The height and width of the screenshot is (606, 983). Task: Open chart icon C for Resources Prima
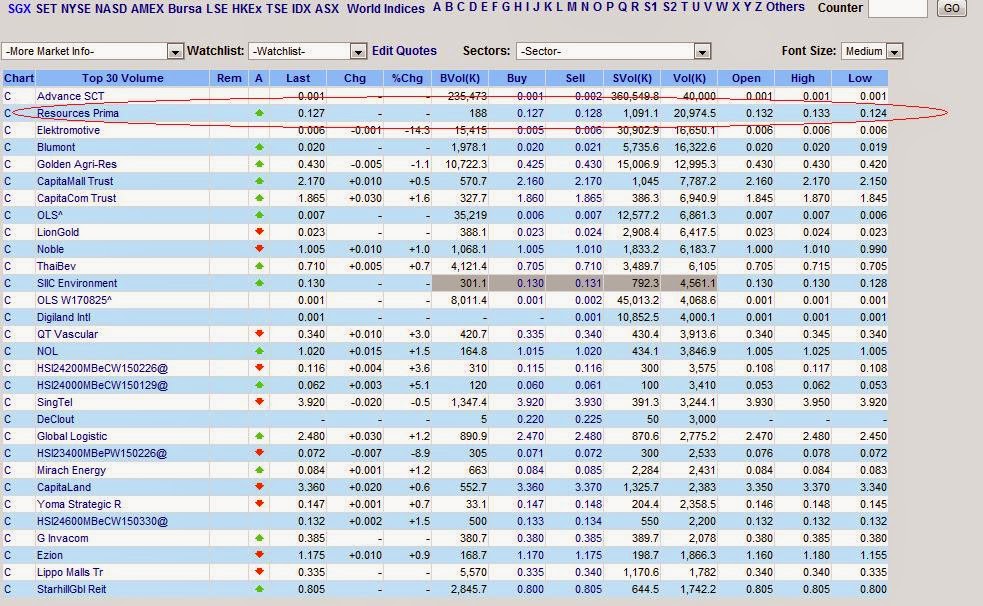point(8,113)
